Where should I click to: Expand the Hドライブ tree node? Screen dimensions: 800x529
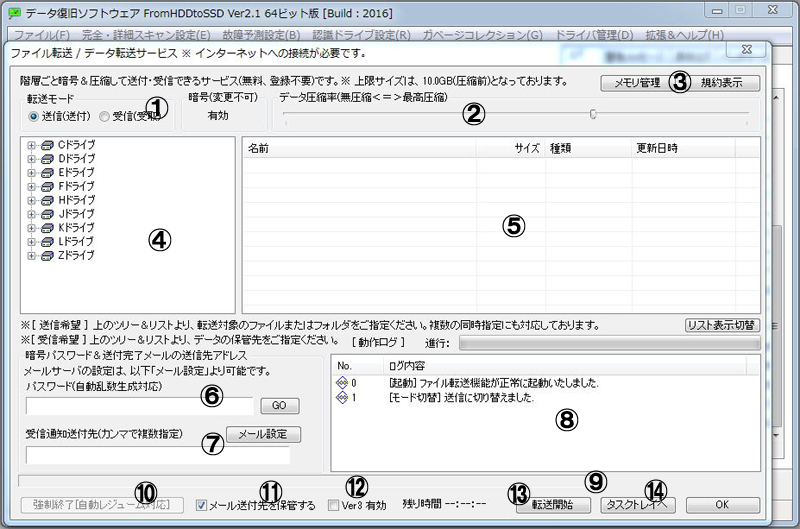[32, 200]
